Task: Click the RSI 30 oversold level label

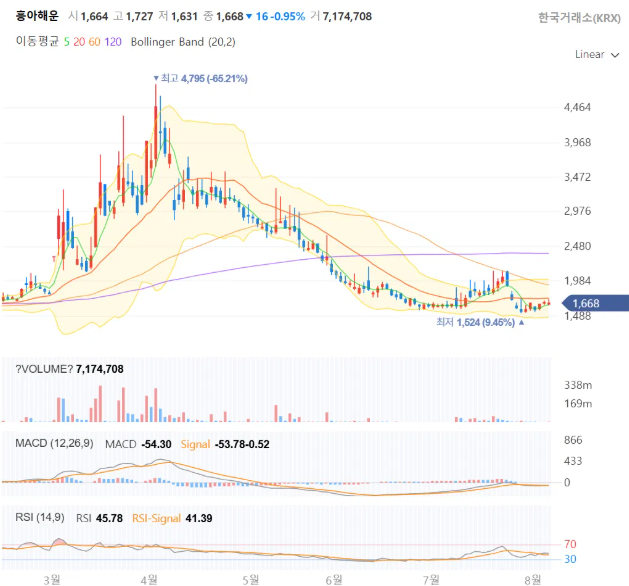Action: [x=570, y=559]
